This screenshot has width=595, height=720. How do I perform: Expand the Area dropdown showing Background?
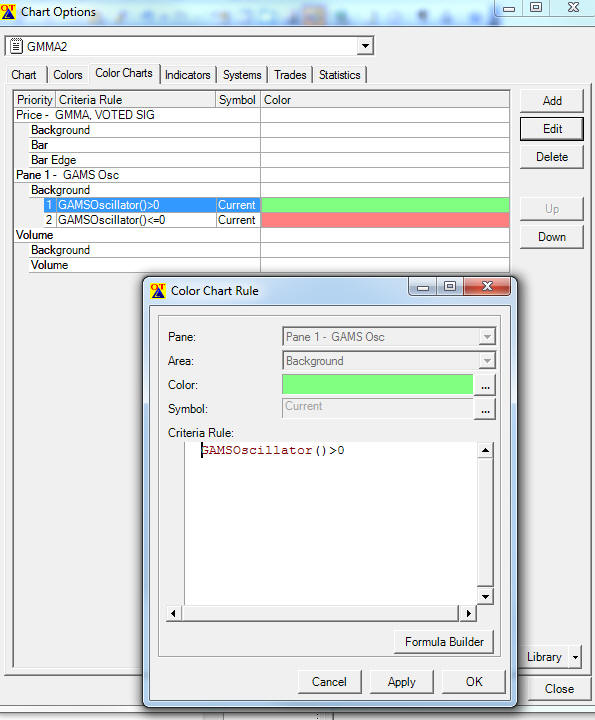coord(487,361)
